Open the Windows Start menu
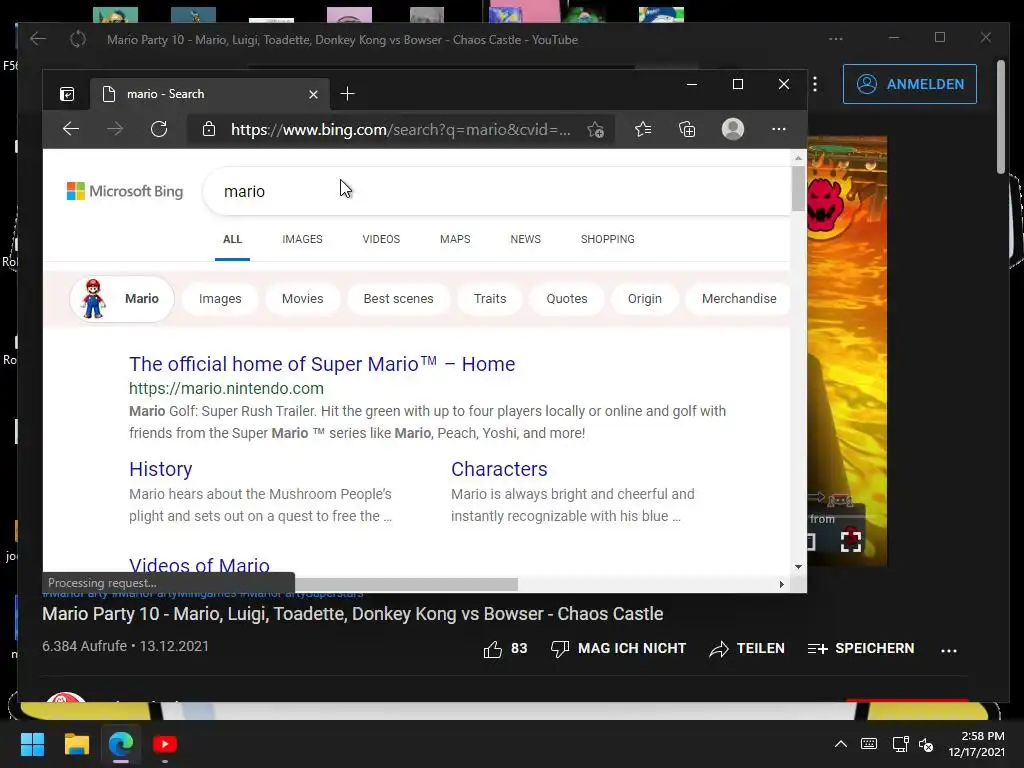 (32, 744)
